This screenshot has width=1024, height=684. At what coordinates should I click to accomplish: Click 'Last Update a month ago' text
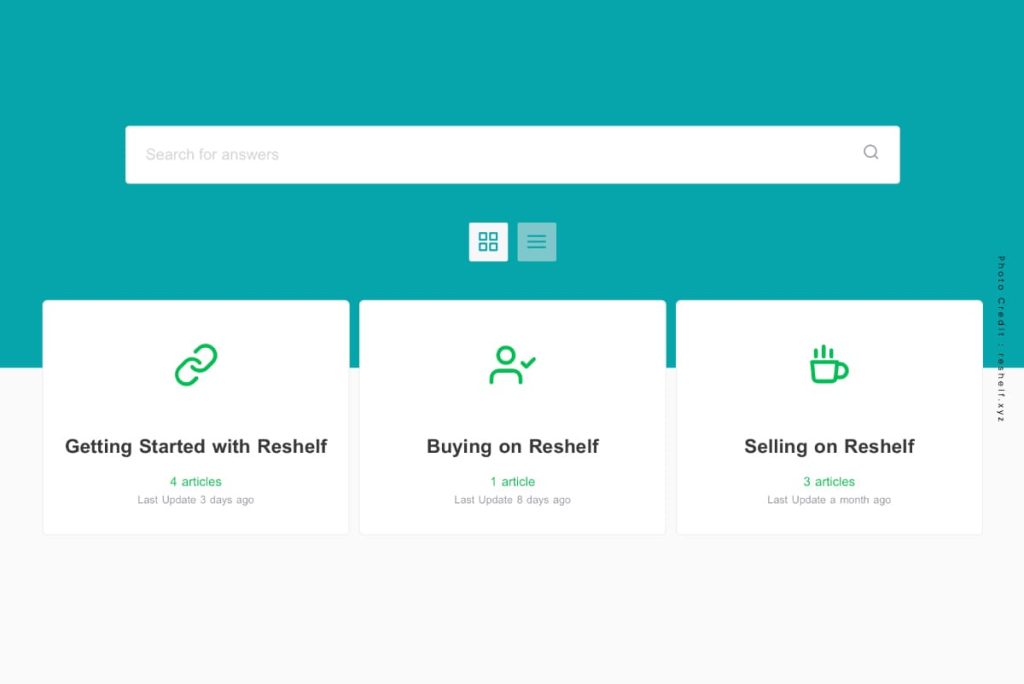(829, 500)
